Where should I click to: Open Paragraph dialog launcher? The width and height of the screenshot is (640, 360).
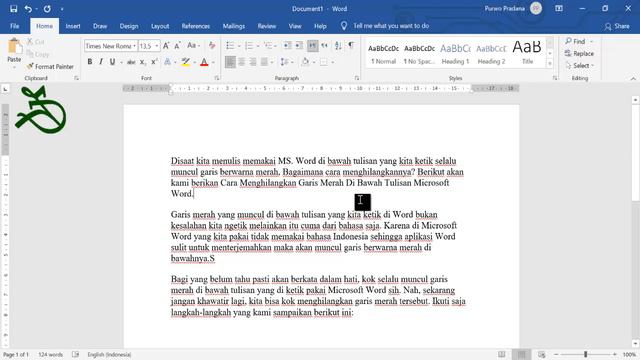pos(357,78)
